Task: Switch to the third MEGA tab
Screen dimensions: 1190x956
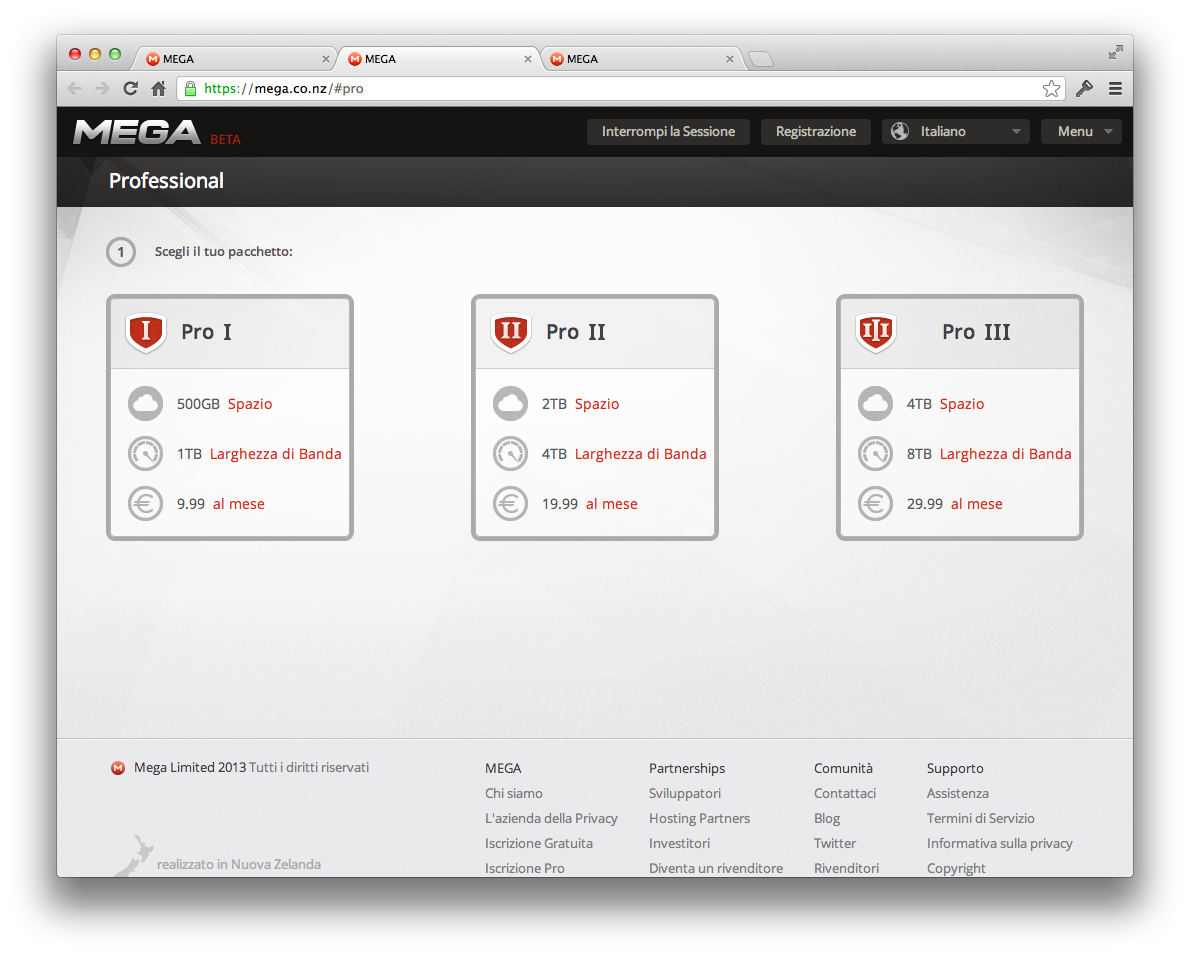Action: [x=640, y=59]
